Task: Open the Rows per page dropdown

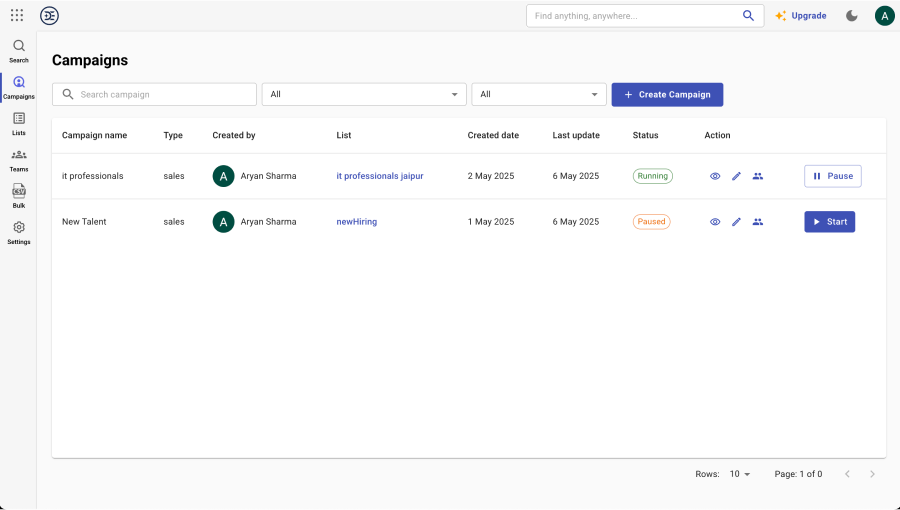Action: point(740,474)
